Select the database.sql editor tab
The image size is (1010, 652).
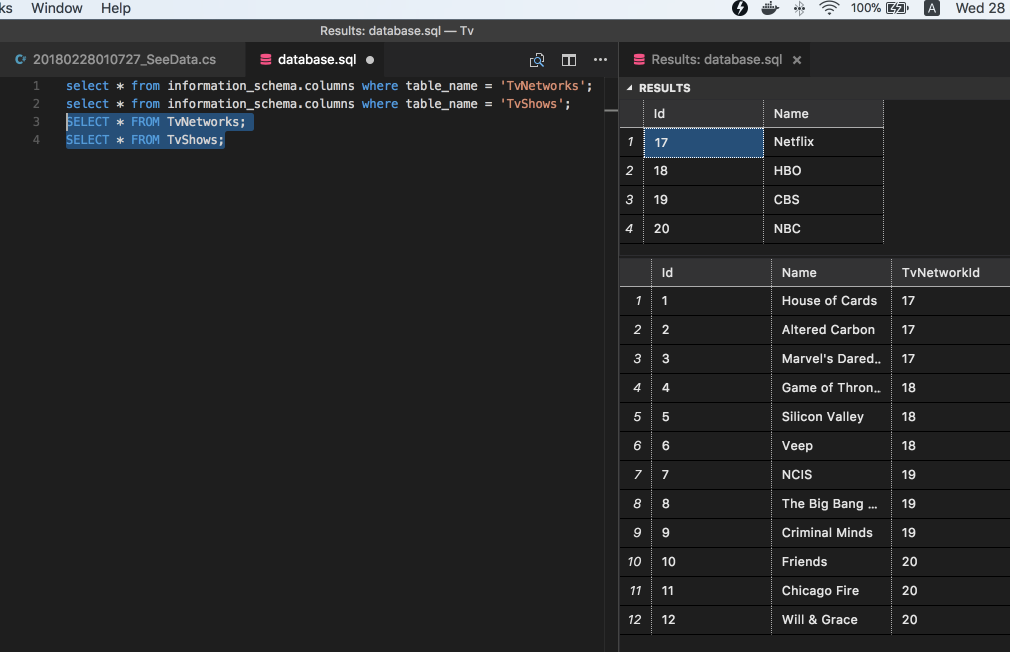[x=315, y=60]
